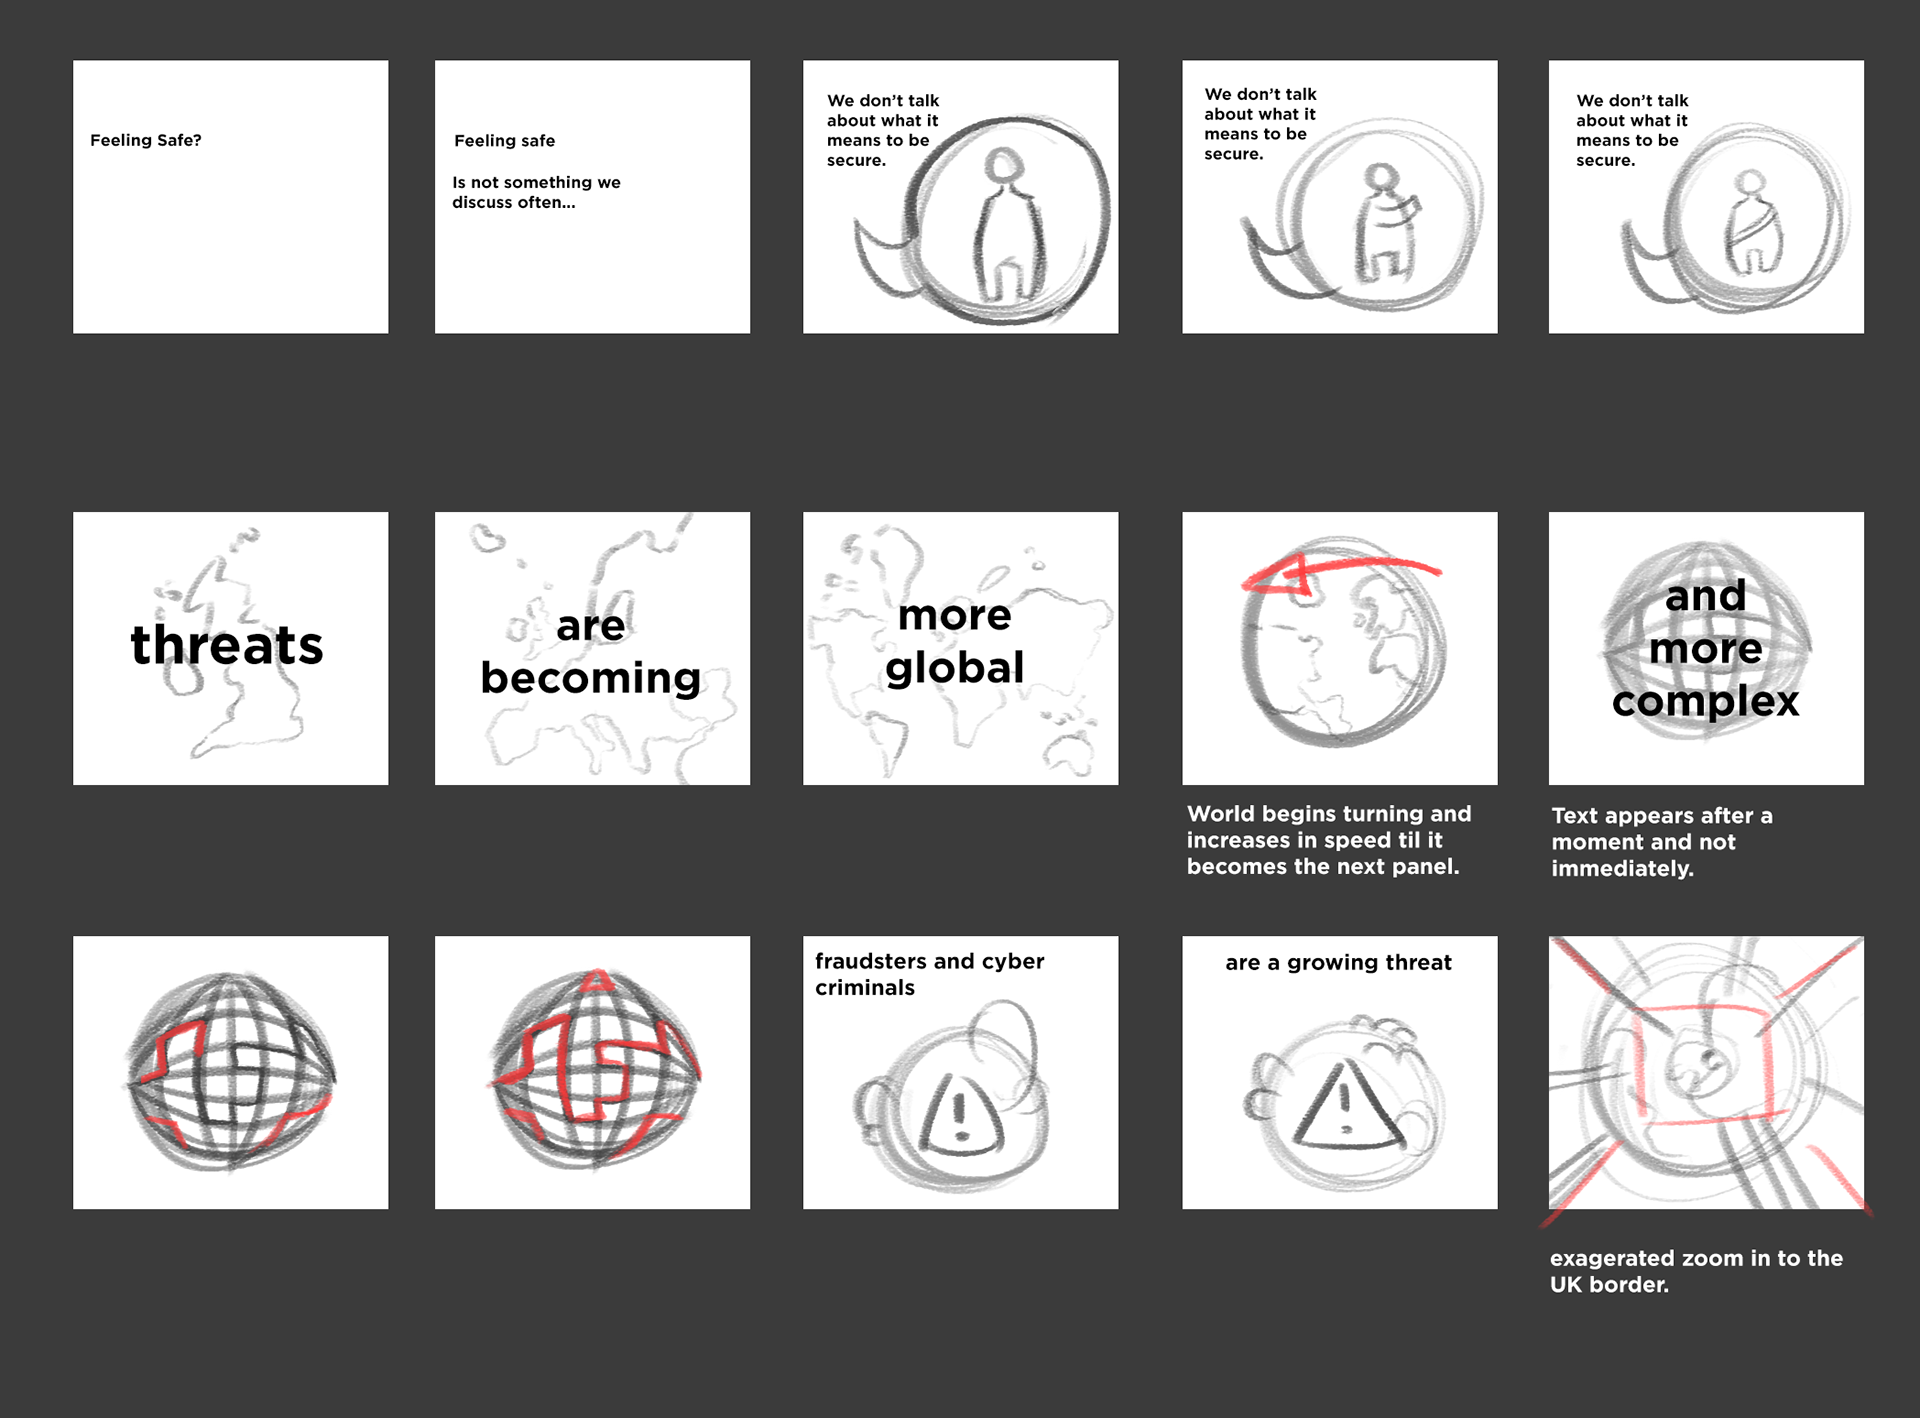Select the 'are becoming' Europe map panel
The image size is (1920, 1418).
(592, 648)
